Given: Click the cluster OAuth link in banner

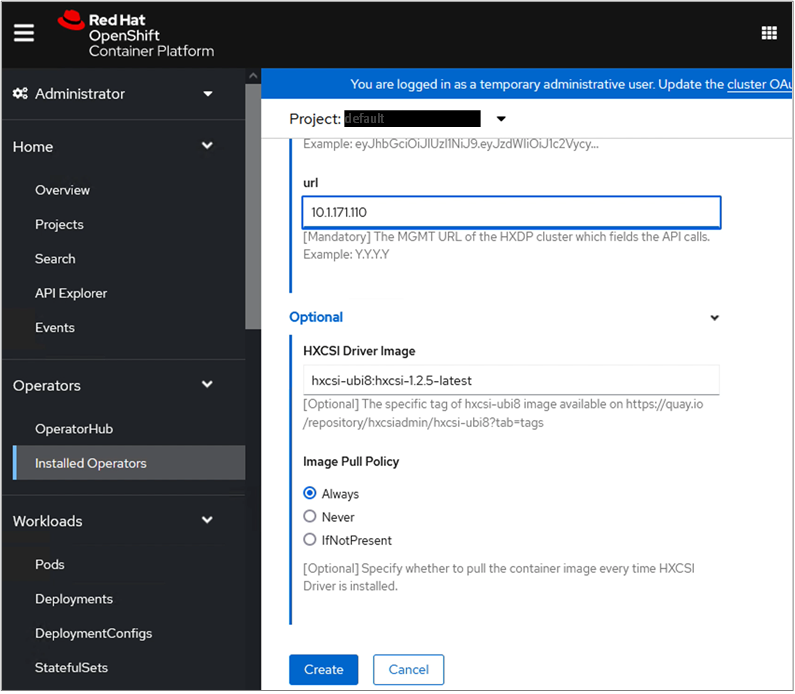Looking at the screenshot, I should coord(760,85).
